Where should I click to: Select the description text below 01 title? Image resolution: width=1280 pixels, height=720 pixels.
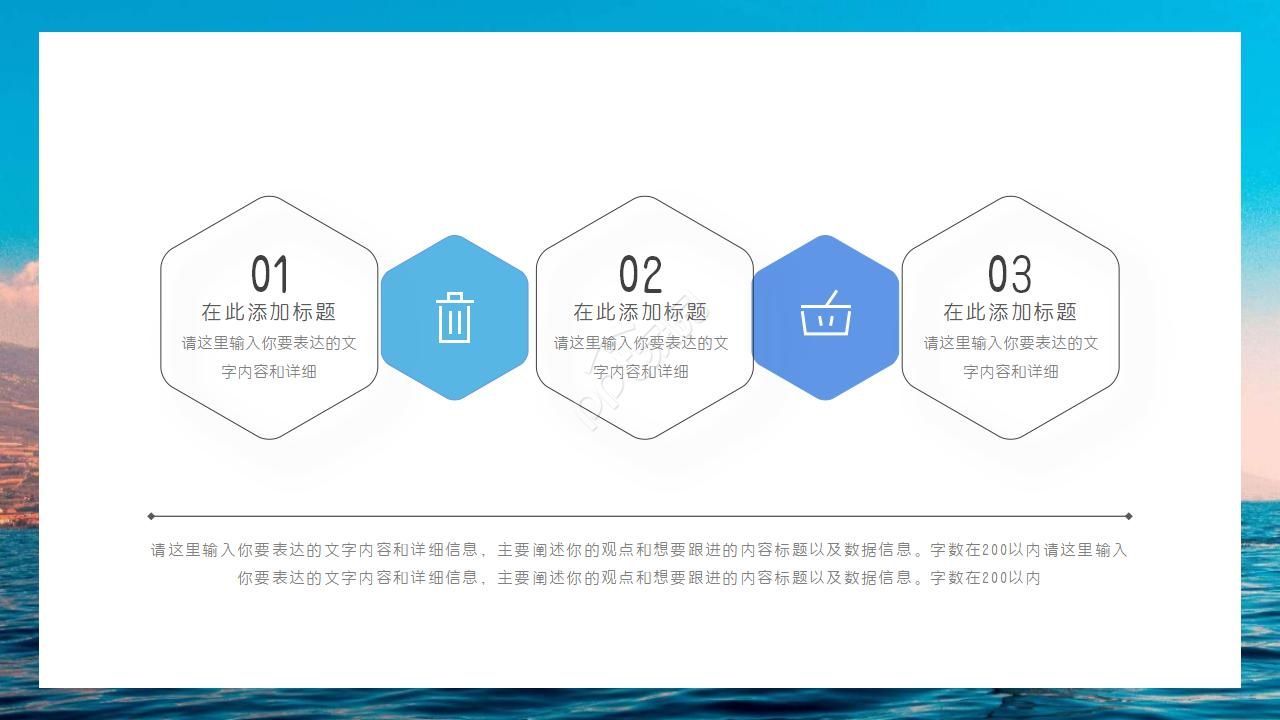(269, 357)
